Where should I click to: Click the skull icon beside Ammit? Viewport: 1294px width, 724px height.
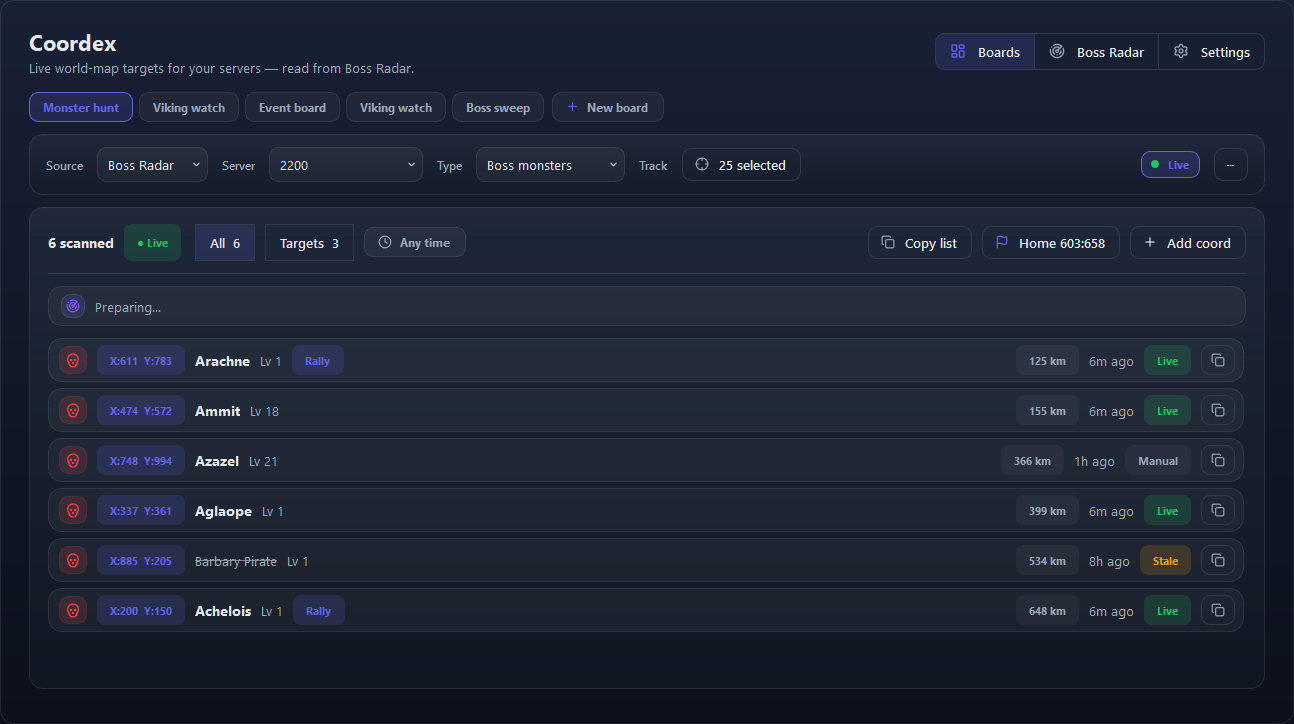tap(72, 411)
